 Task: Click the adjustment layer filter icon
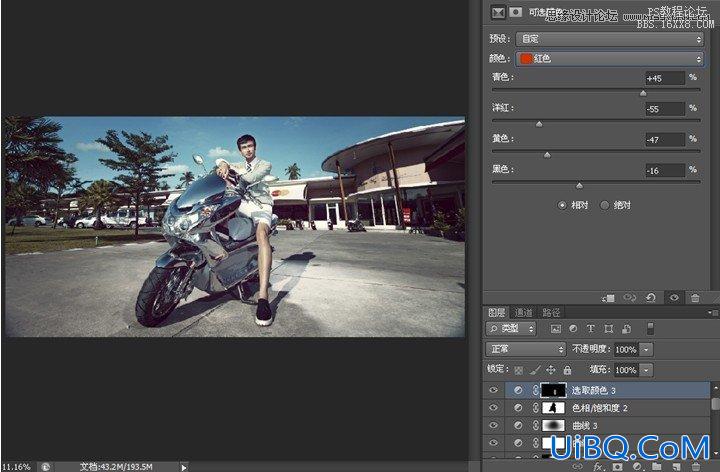[x=573, y=329]
